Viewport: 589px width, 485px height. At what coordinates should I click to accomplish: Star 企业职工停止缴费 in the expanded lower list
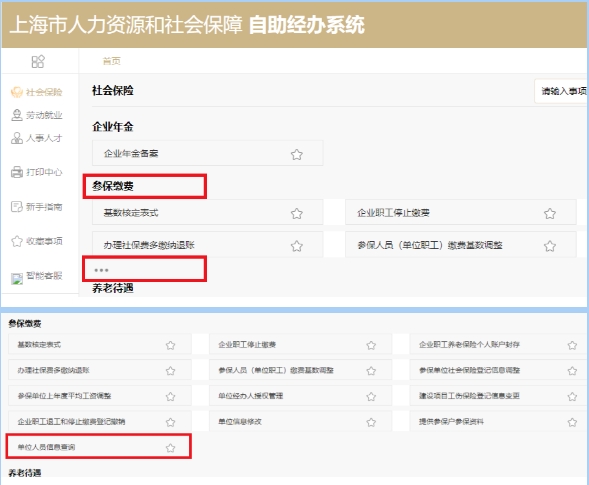pyautogui.click(x=371, y=345)
